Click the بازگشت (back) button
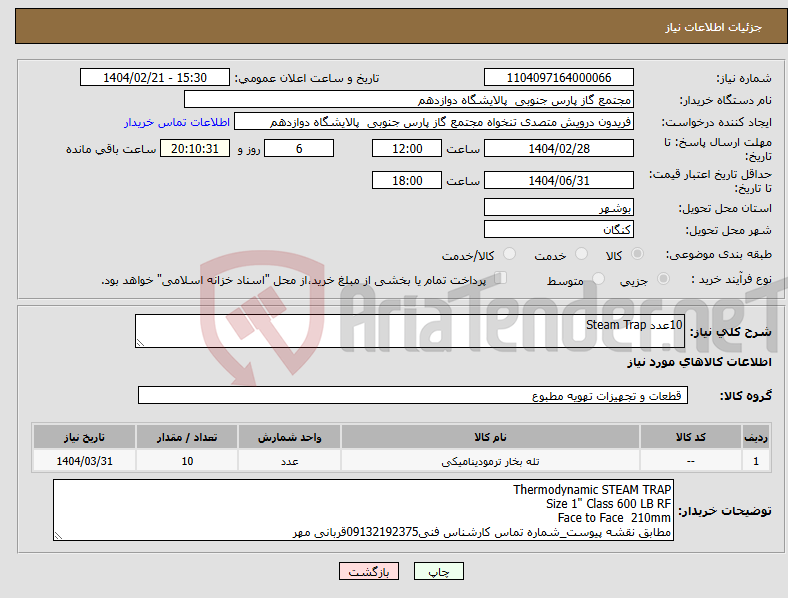The width and height of the screenshot is (788, 598). tap(369, 571)
